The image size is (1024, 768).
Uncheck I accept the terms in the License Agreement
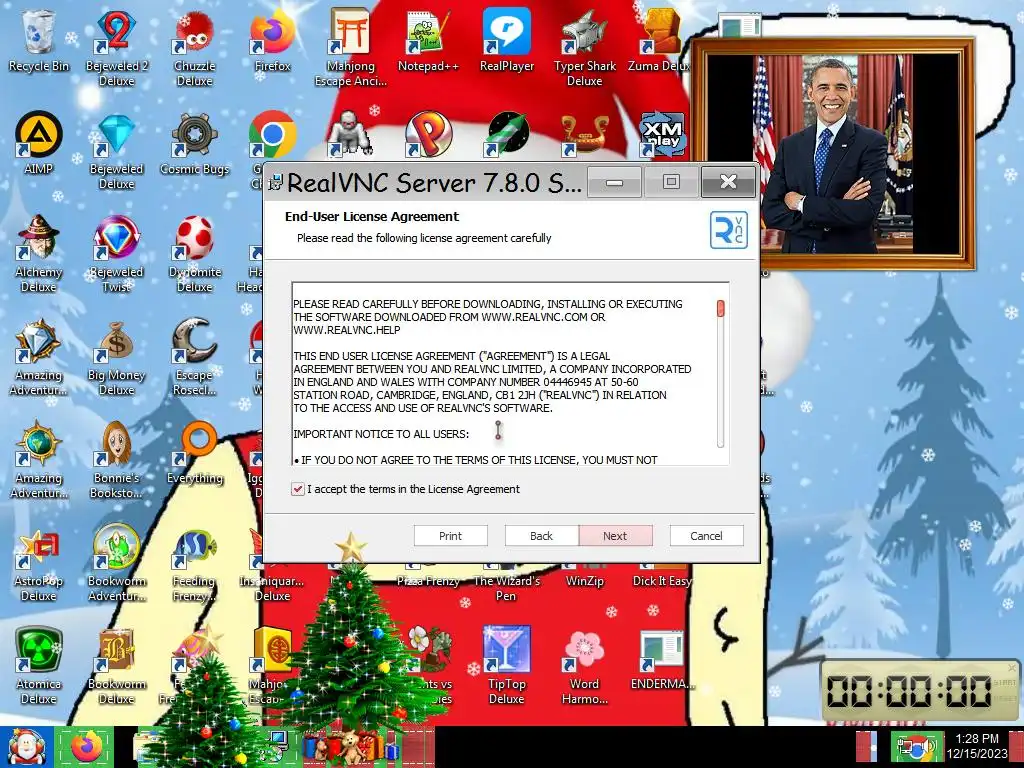point(298,489)
